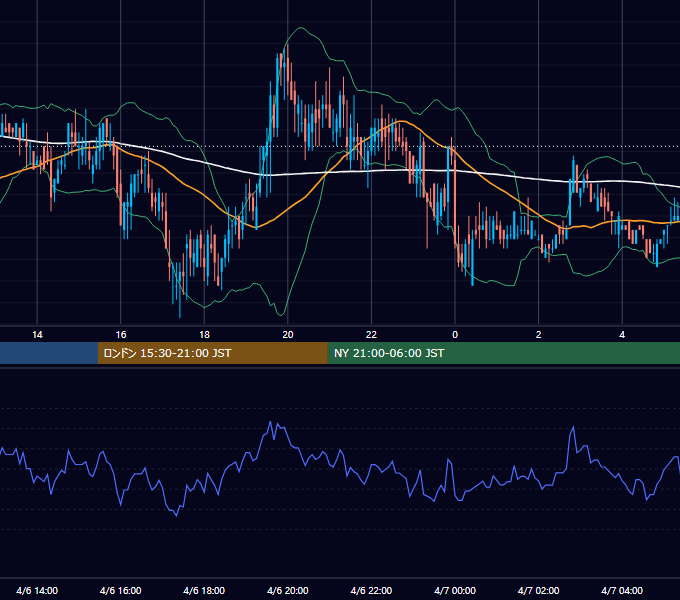Click the '4' hour label on price chart axis
Image resolution: width=680 pixels, height=600 pixels.
click(x=622, y=335)
